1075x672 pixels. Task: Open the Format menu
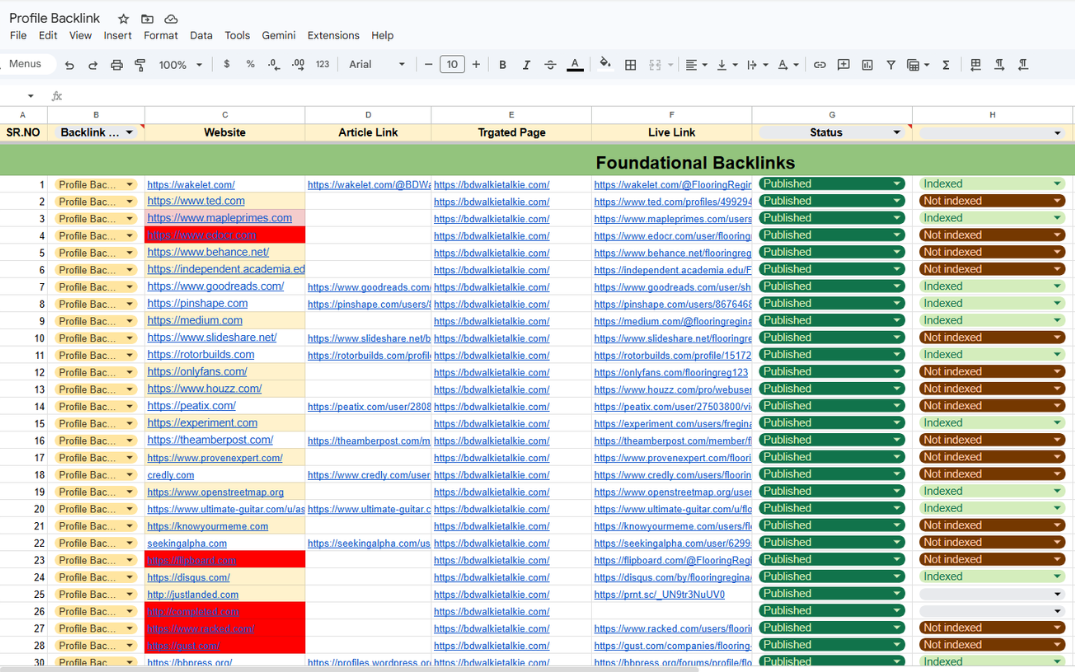click(160, 35)
